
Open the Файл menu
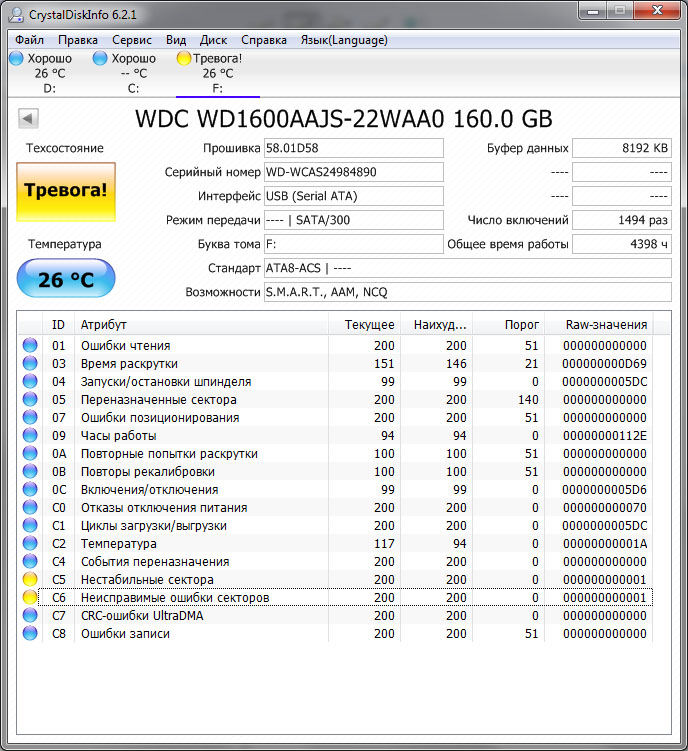(x=29, y=40)
